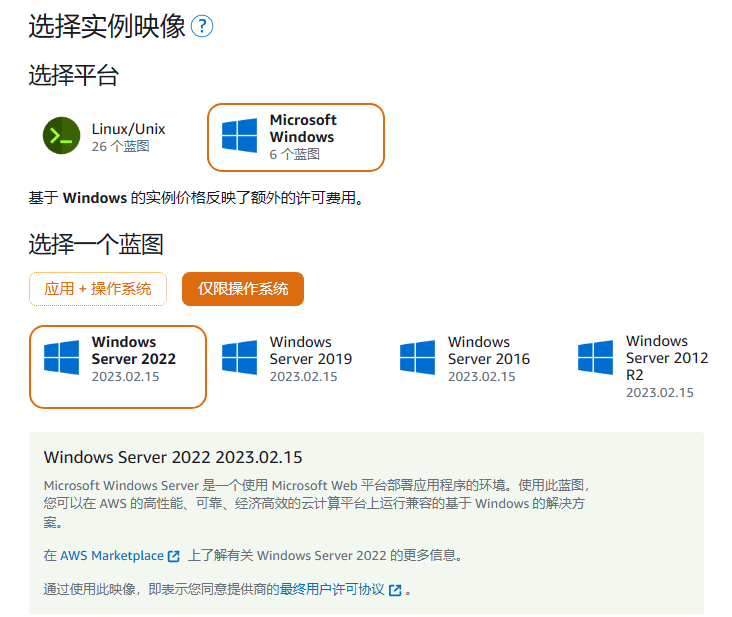Click the Windows Server 2012 R2 logo
Viewport: 732px width, 617px height.
(595, 358)
